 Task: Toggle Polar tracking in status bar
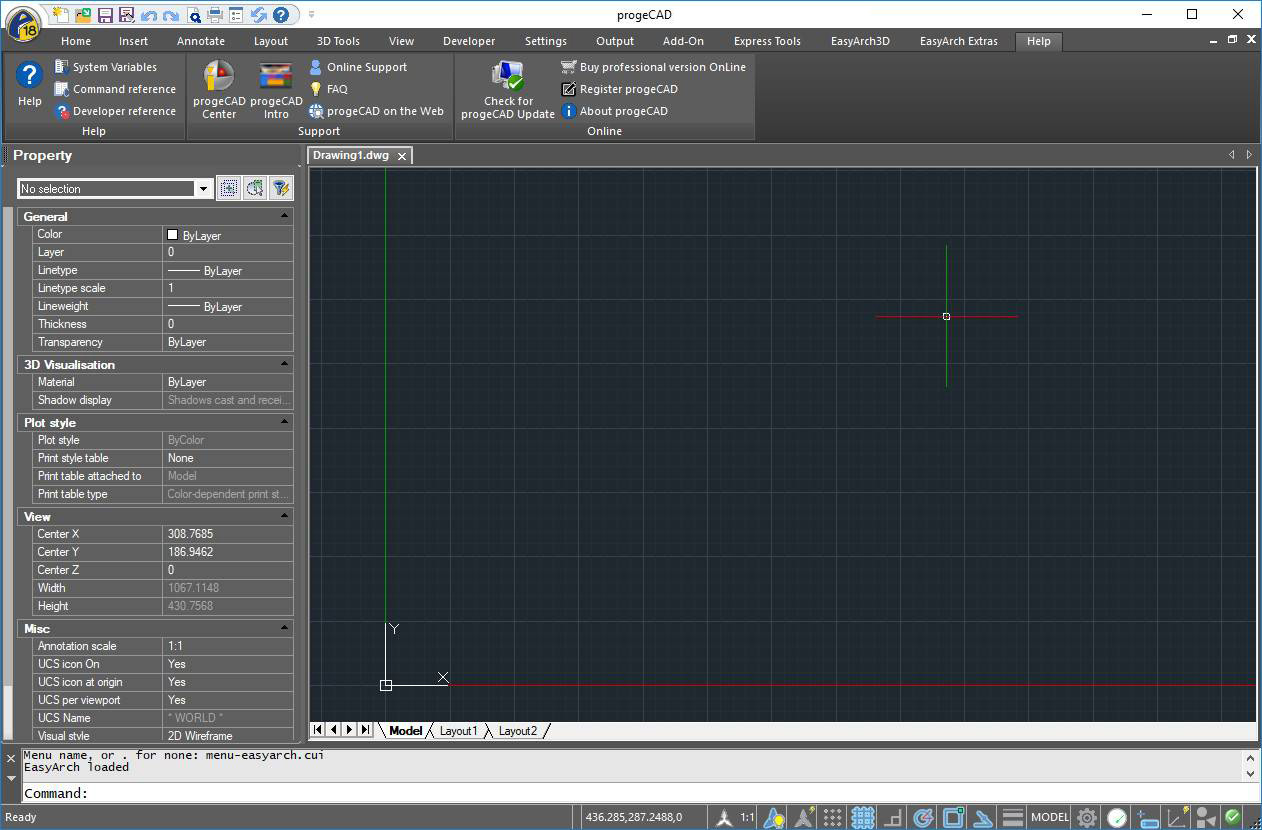(x=923, y=817)
